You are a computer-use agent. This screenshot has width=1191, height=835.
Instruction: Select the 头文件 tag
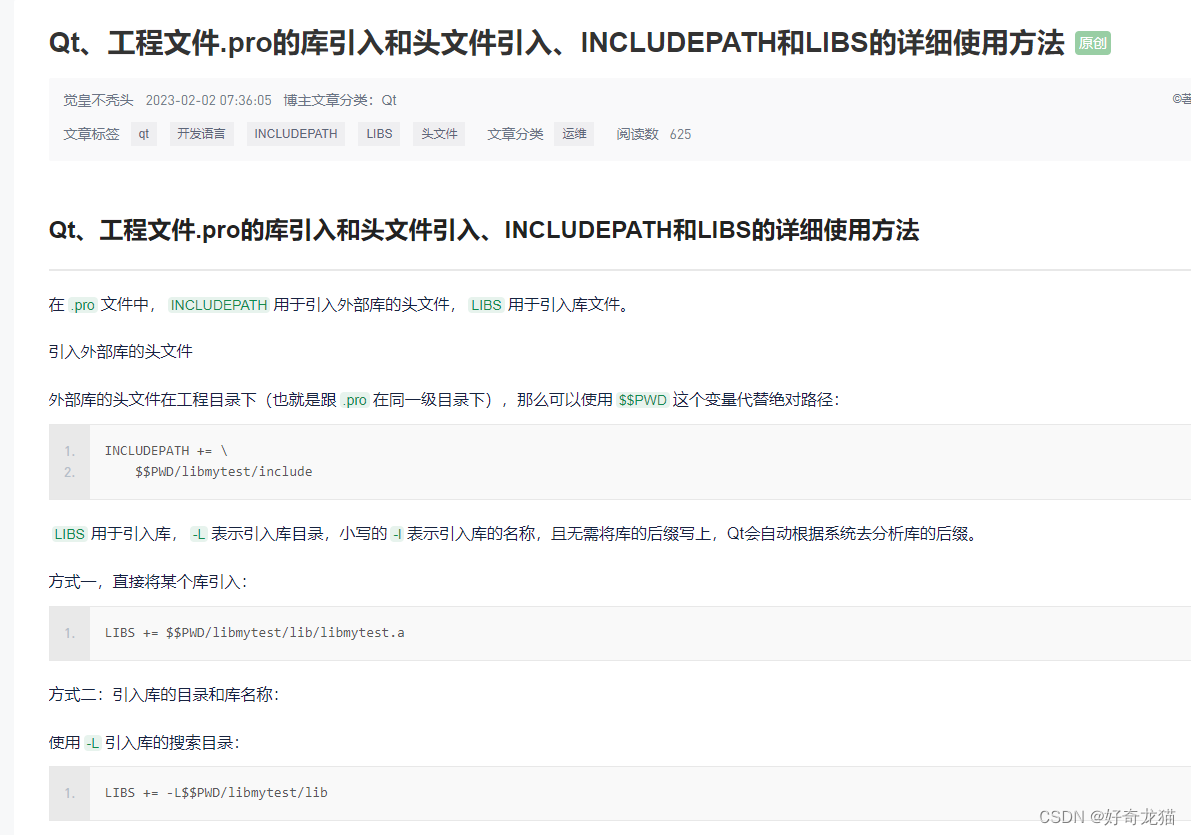click(439, 134)
